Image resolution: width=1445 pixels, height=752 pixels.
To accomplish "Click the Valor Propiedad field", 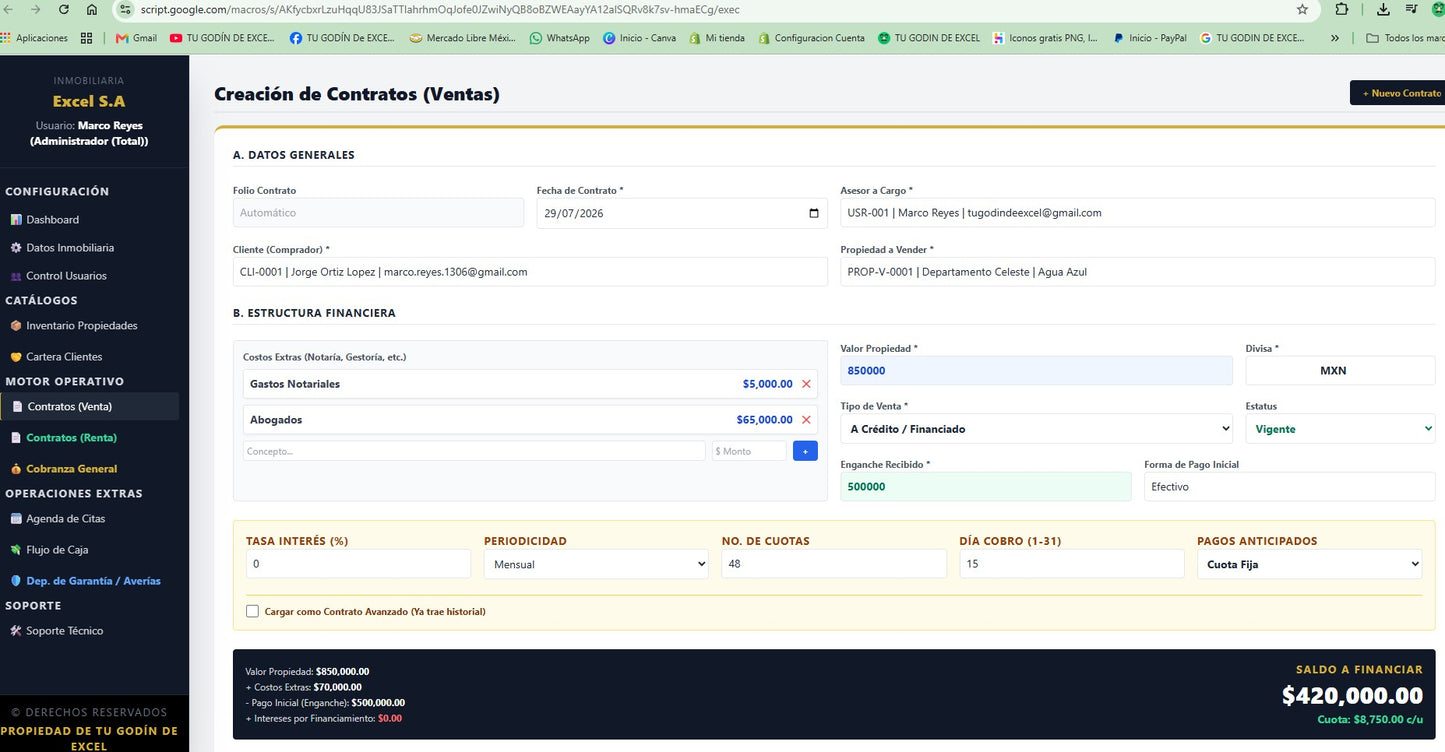I will (x=1037, y=370).
